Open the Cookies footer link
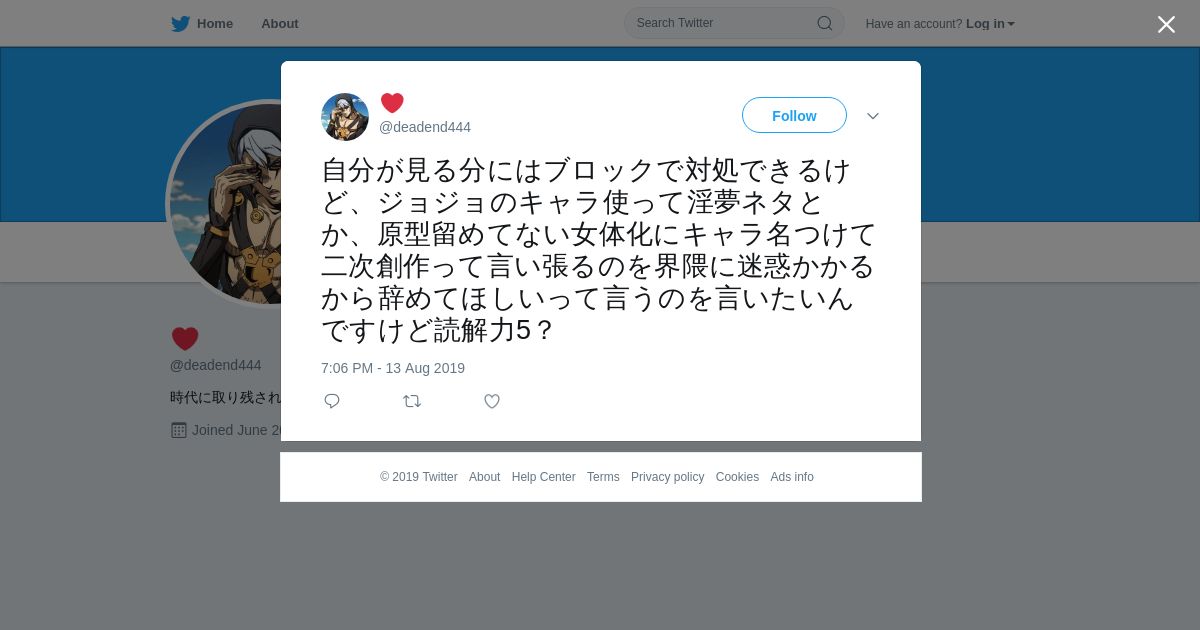The width and height of the screenshot is (1200, 630). pos(737,477)
